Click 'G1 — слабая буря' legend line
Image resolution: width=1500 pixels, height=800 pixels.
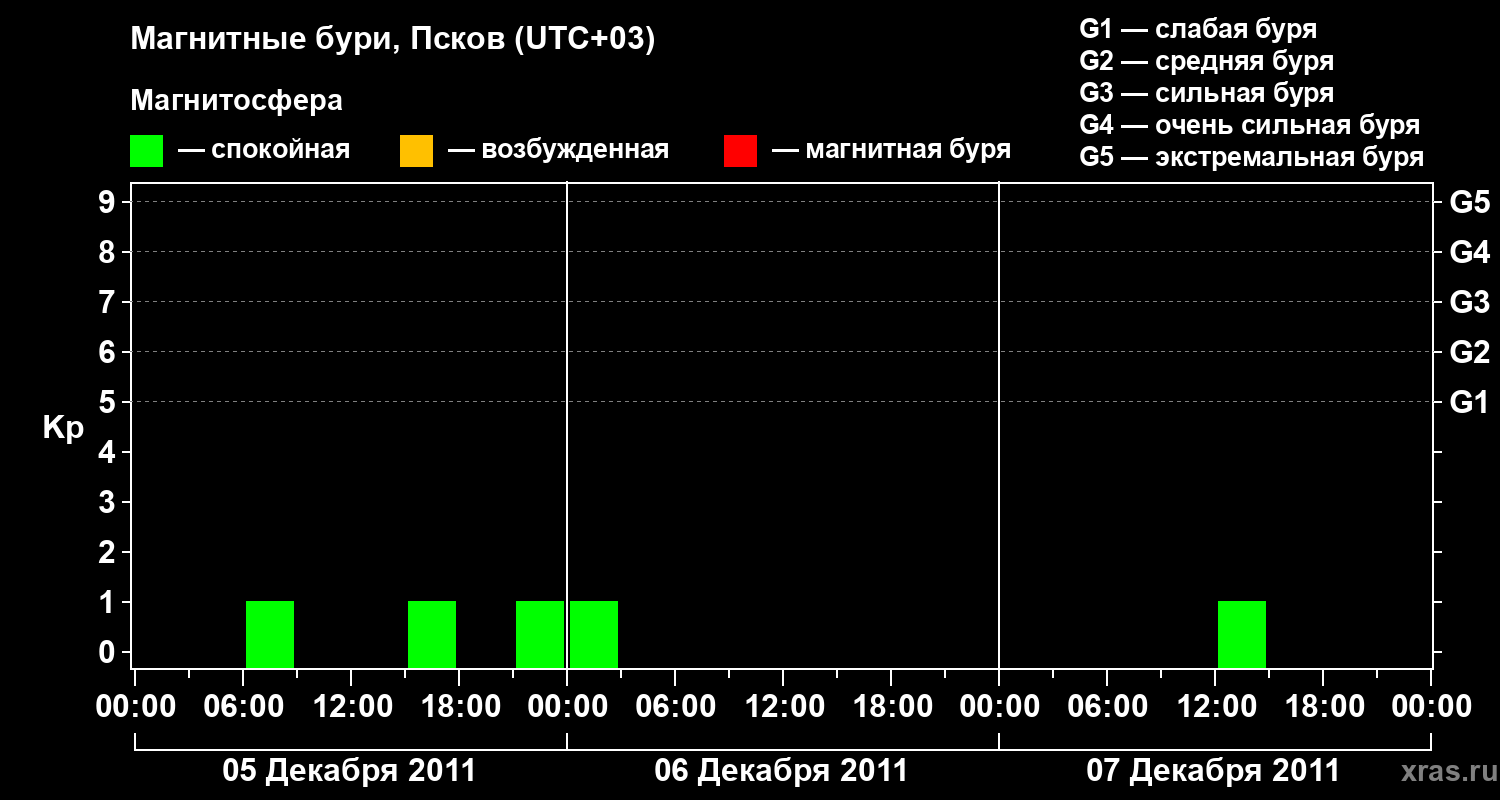click(1198, 28)
